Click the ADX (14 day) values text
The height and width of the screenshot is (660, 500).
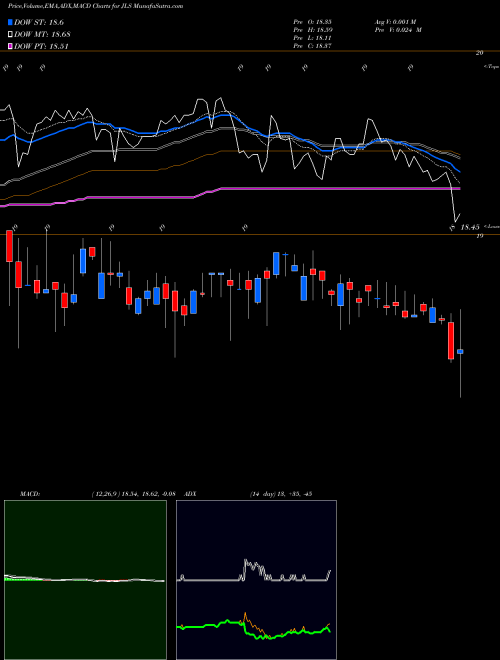click(x=281, y=494)
